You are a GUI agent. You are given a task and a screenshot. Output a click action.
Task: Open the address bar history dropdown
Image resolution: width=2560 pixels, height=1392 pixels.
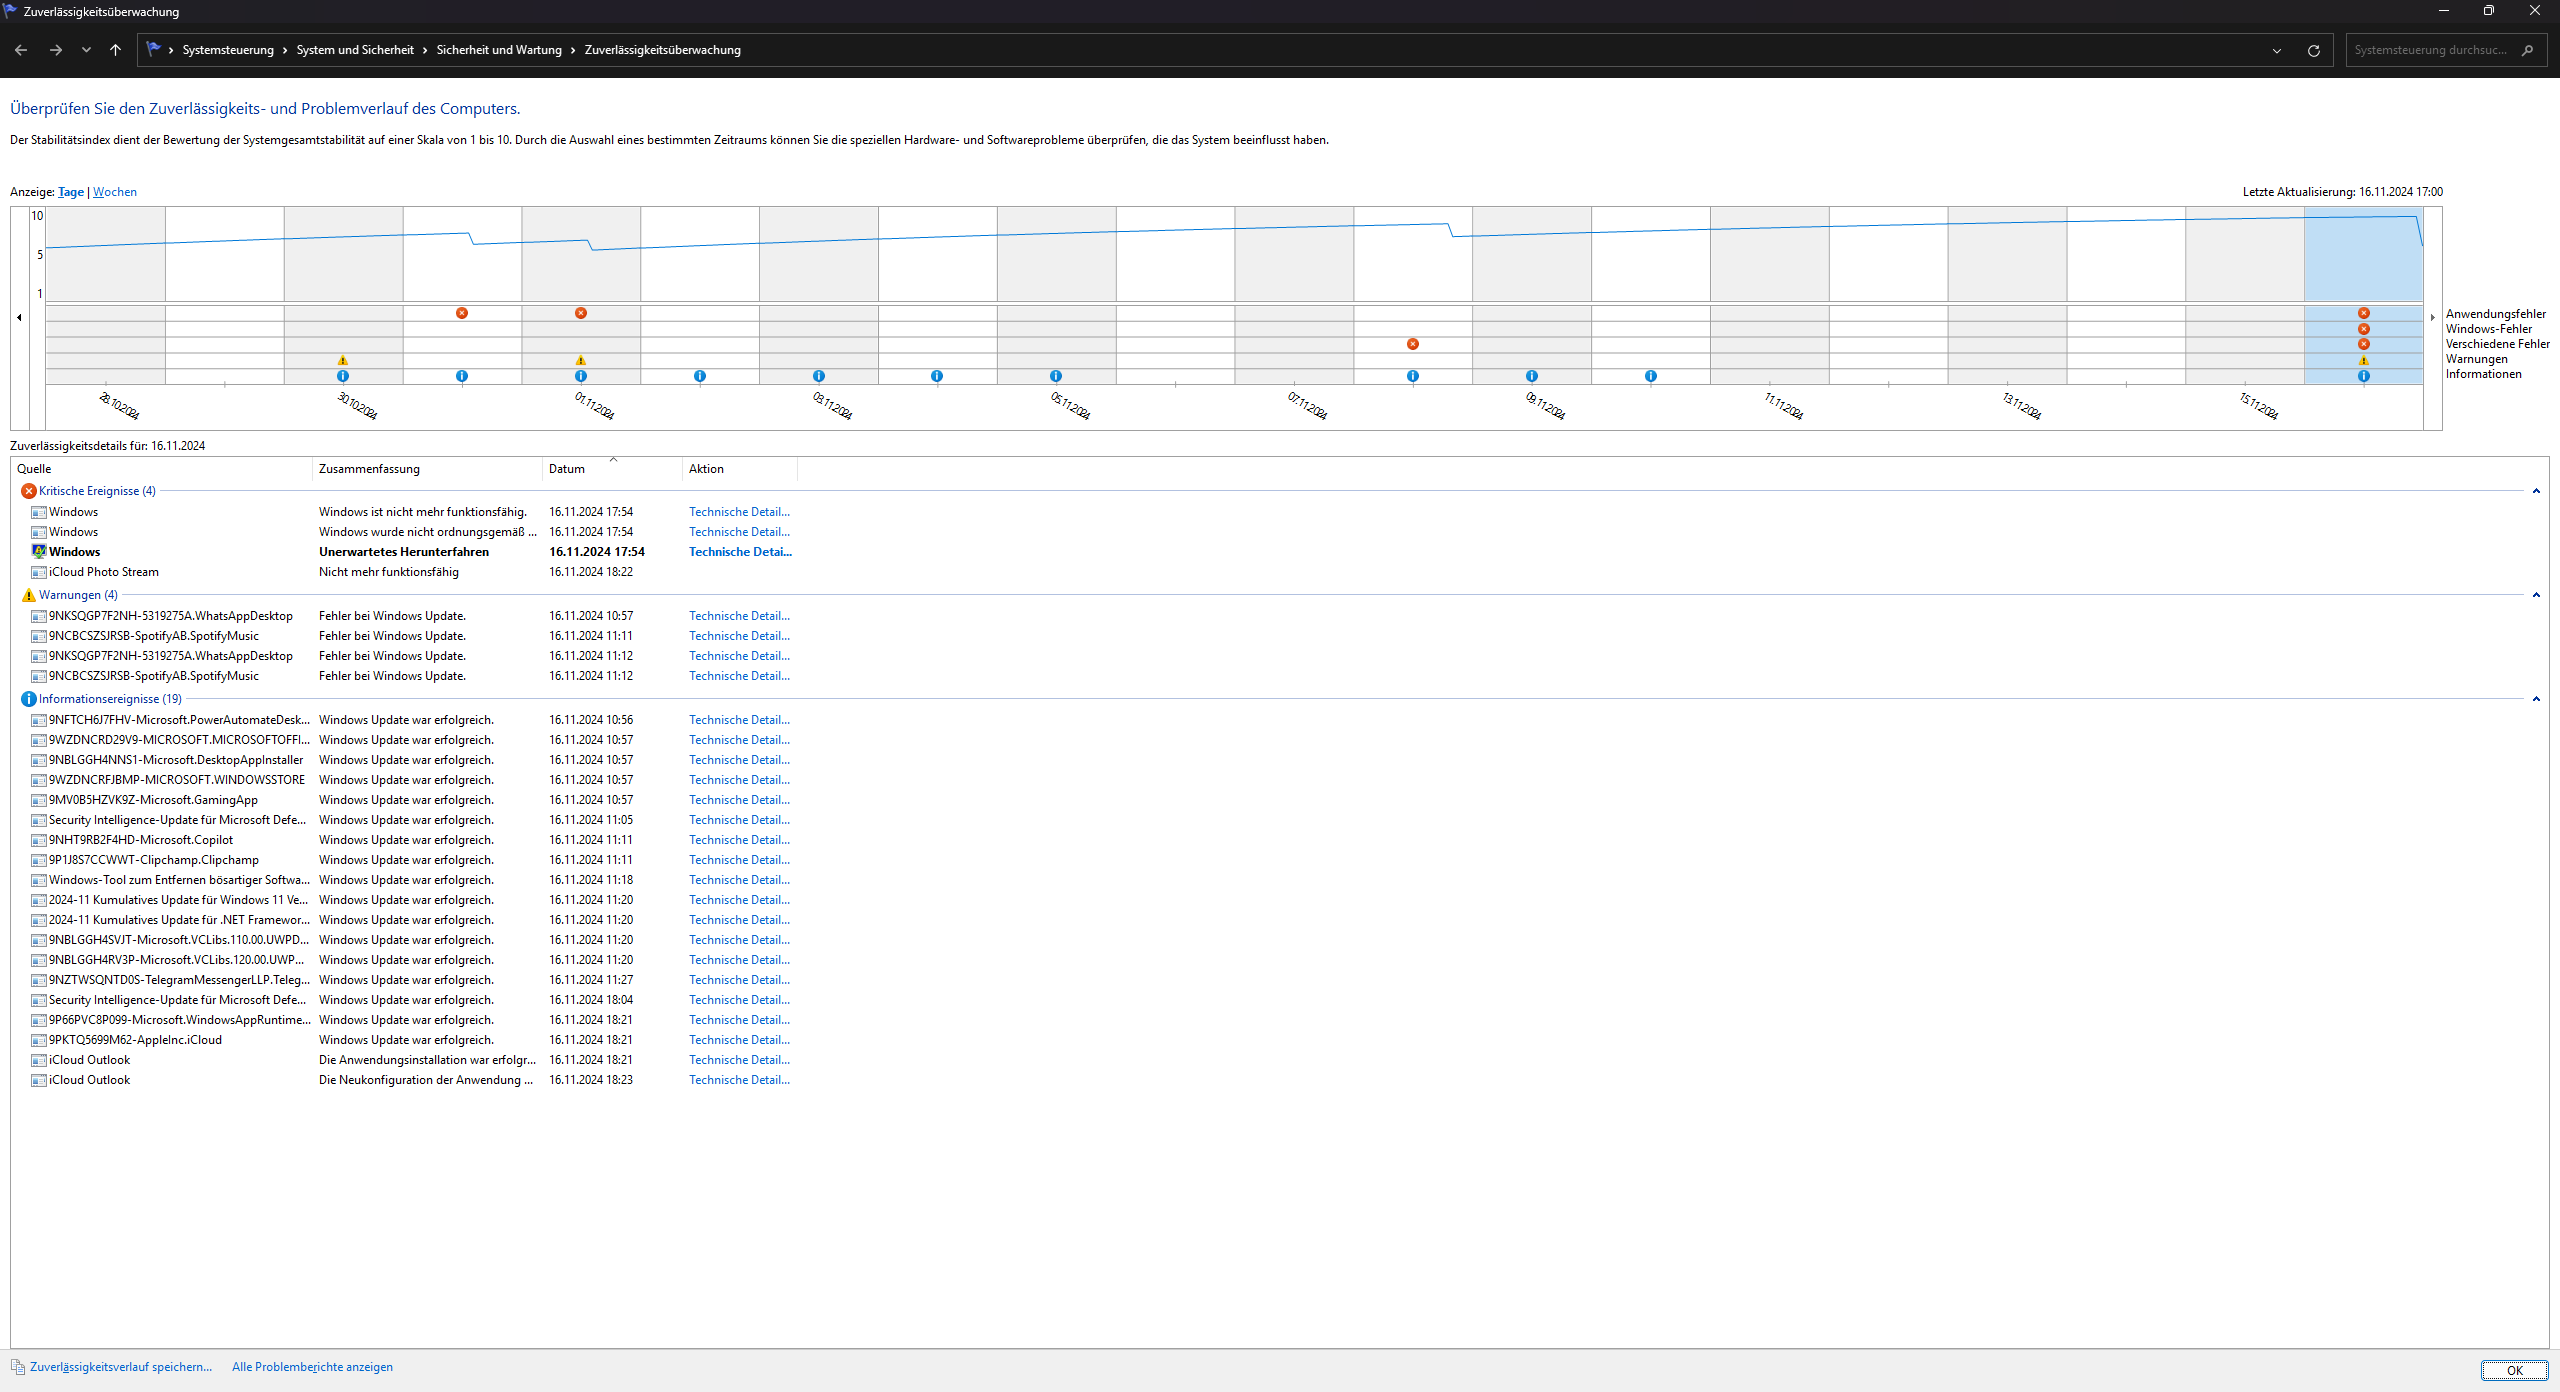click(2277, 50)
